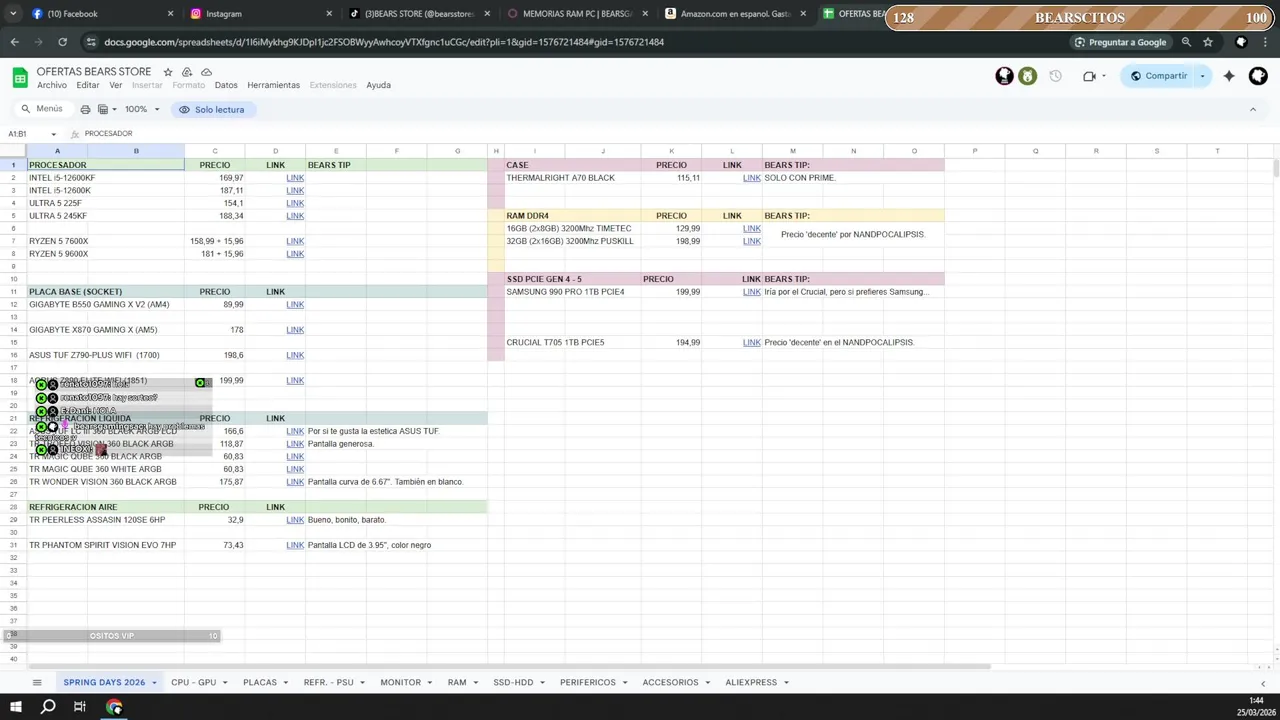Open LINK for THERMALRIGHT A70 BLACK

(x=752, y=178)
